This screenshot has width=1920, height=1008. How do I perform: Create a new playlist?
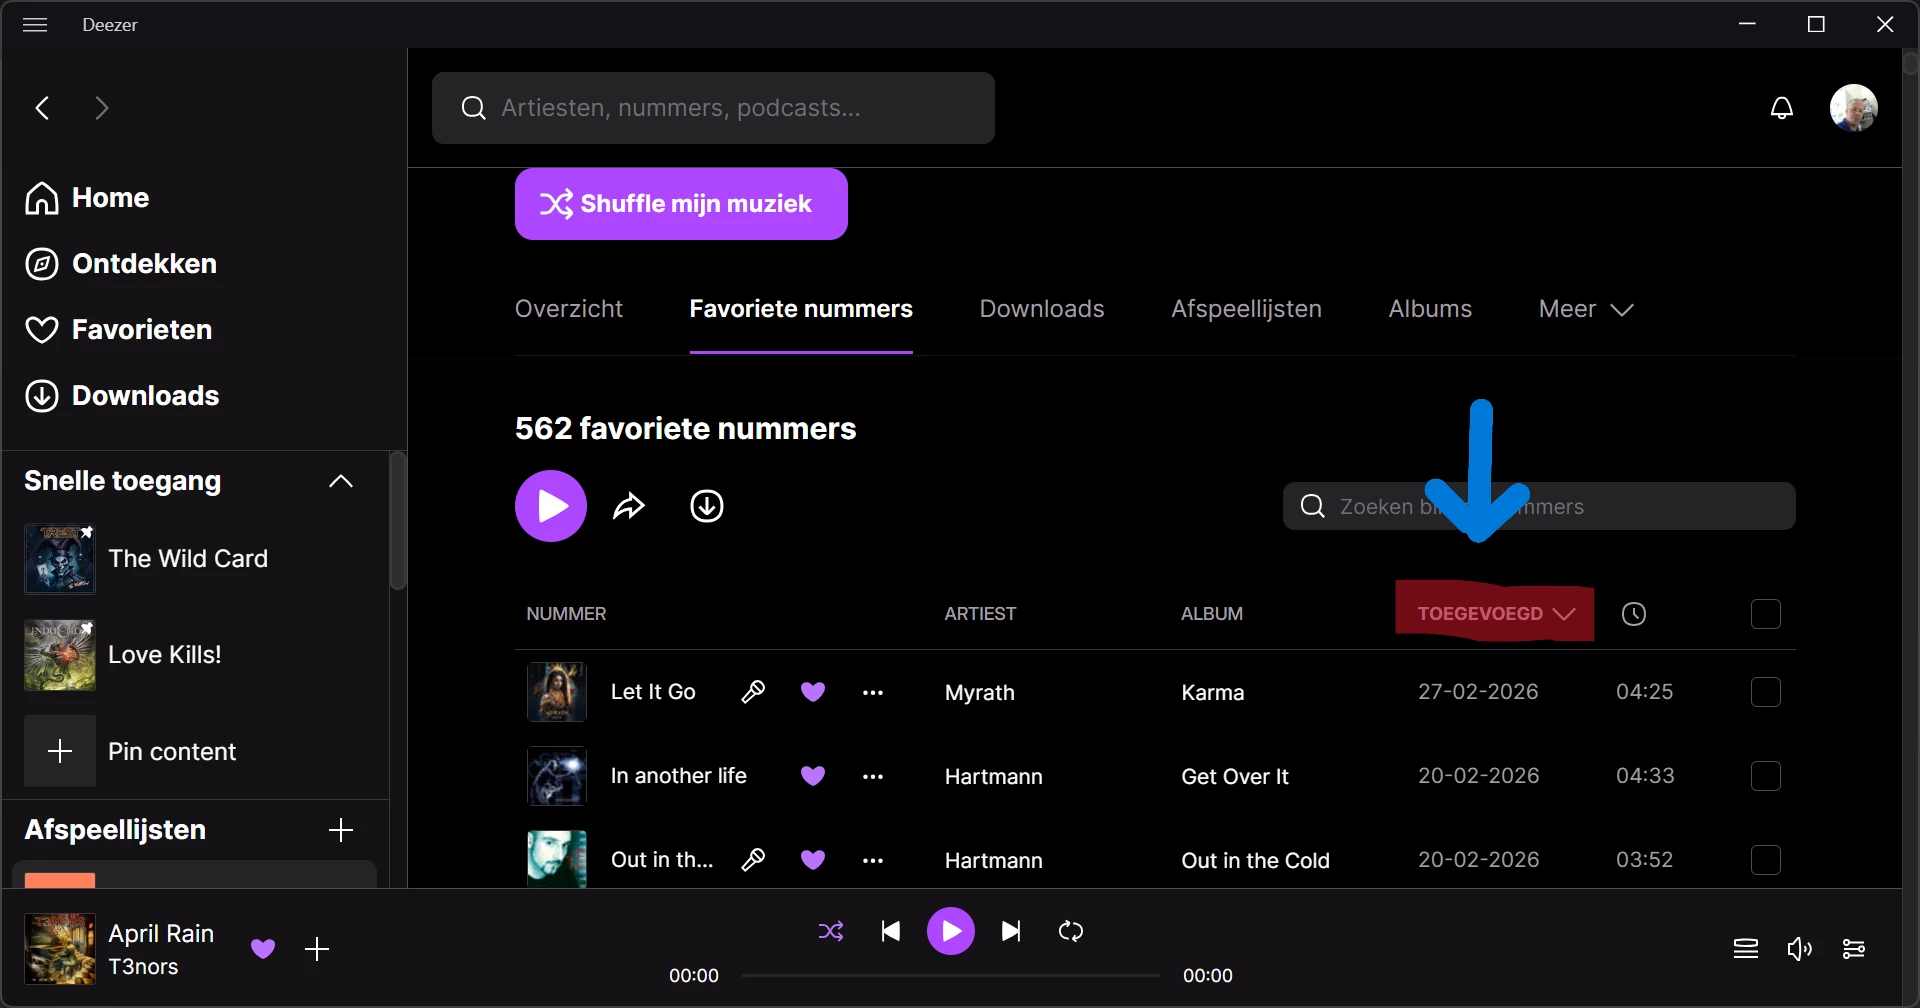click(341, 830)
